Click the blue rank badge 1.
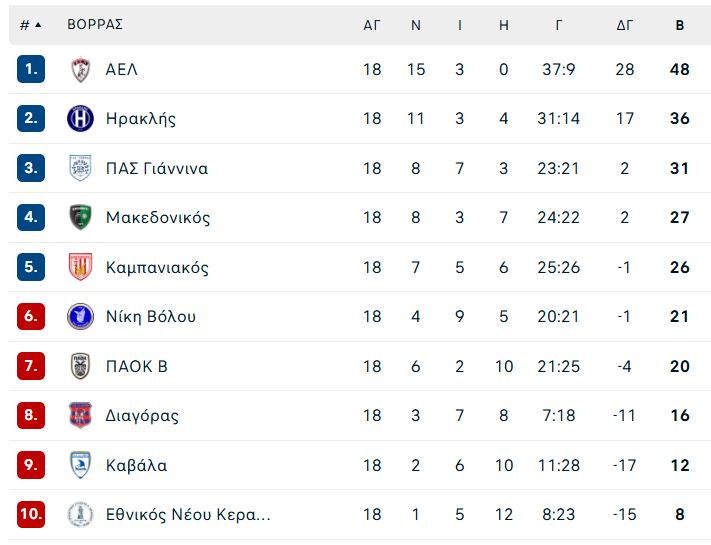Viewport: 711px width, 545px height. point(31,69)
